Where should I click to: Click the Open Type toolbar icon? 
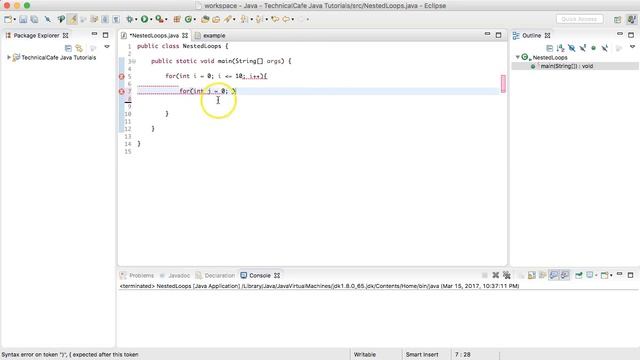tap(205, 19)
